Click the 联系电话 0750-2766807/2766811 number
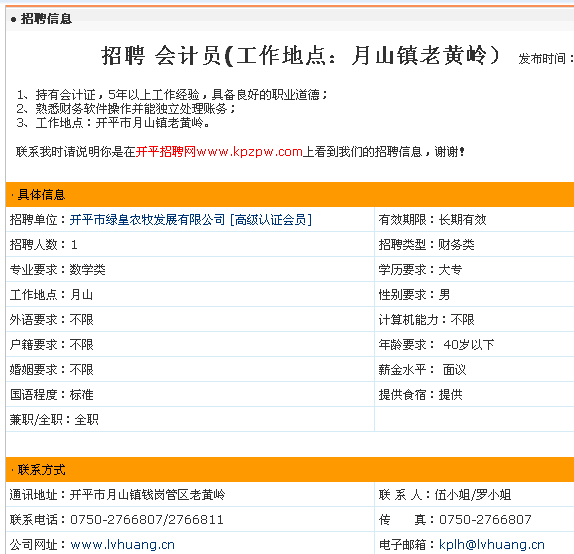574x554 pixels. (x=147, y=520)
